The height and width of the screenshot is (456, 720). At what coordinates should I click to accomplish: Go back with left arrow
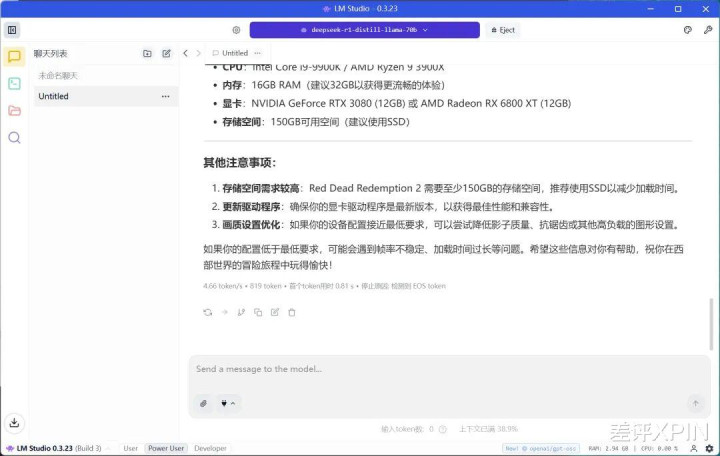click(x=185, y=53)
